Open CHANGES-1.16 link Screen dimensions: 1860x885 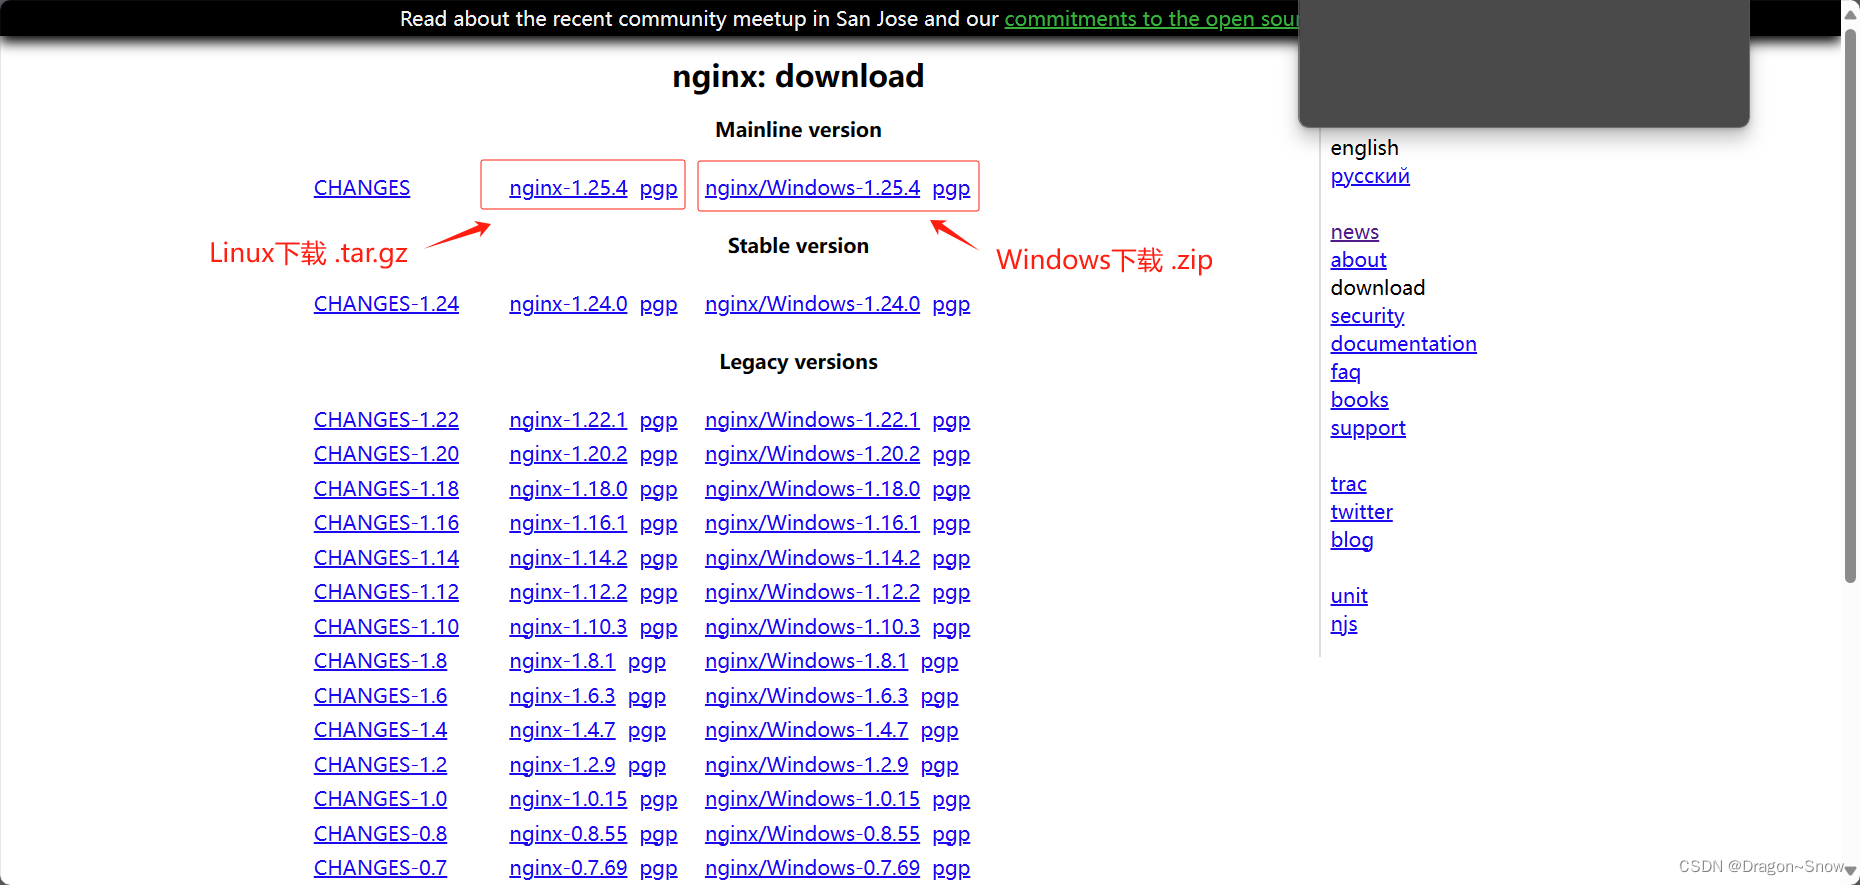(x=386, y=523)
